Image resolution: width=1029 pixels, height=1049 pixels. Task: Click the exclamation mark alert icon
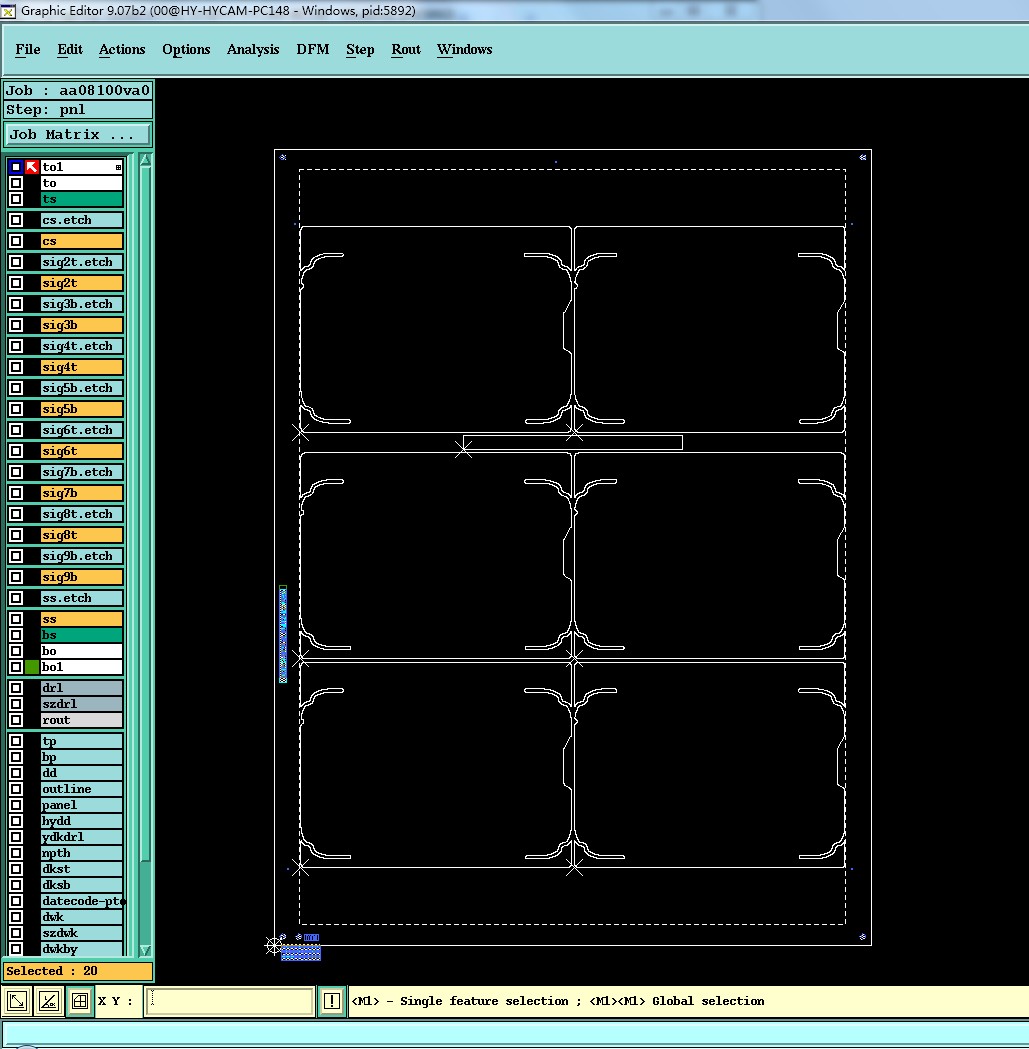332,1001
